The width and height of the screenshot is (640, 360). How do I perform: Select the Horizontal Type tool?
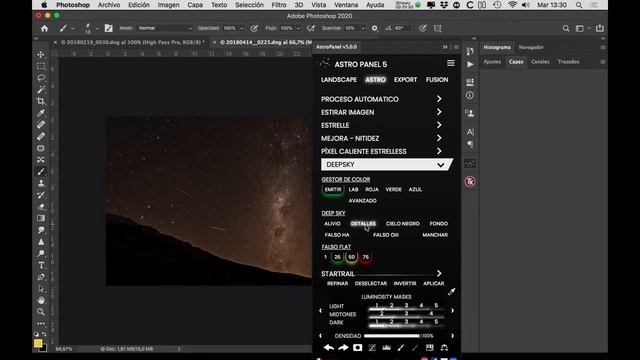(41, 265)
